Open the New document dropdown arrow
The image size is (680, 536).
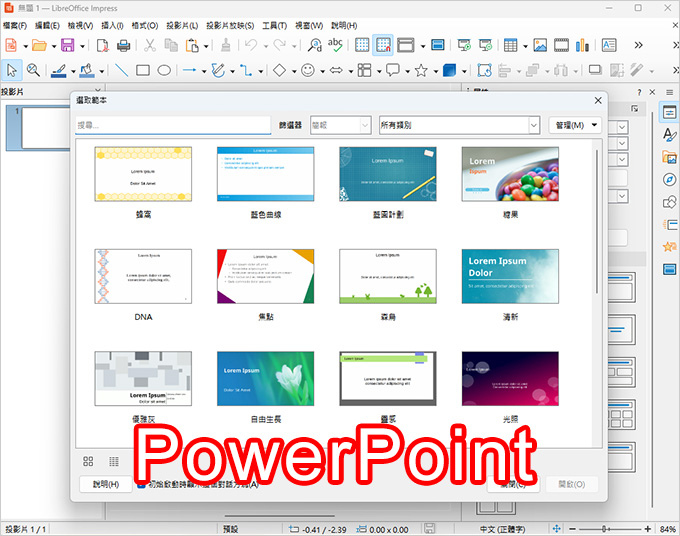[25, 46]
